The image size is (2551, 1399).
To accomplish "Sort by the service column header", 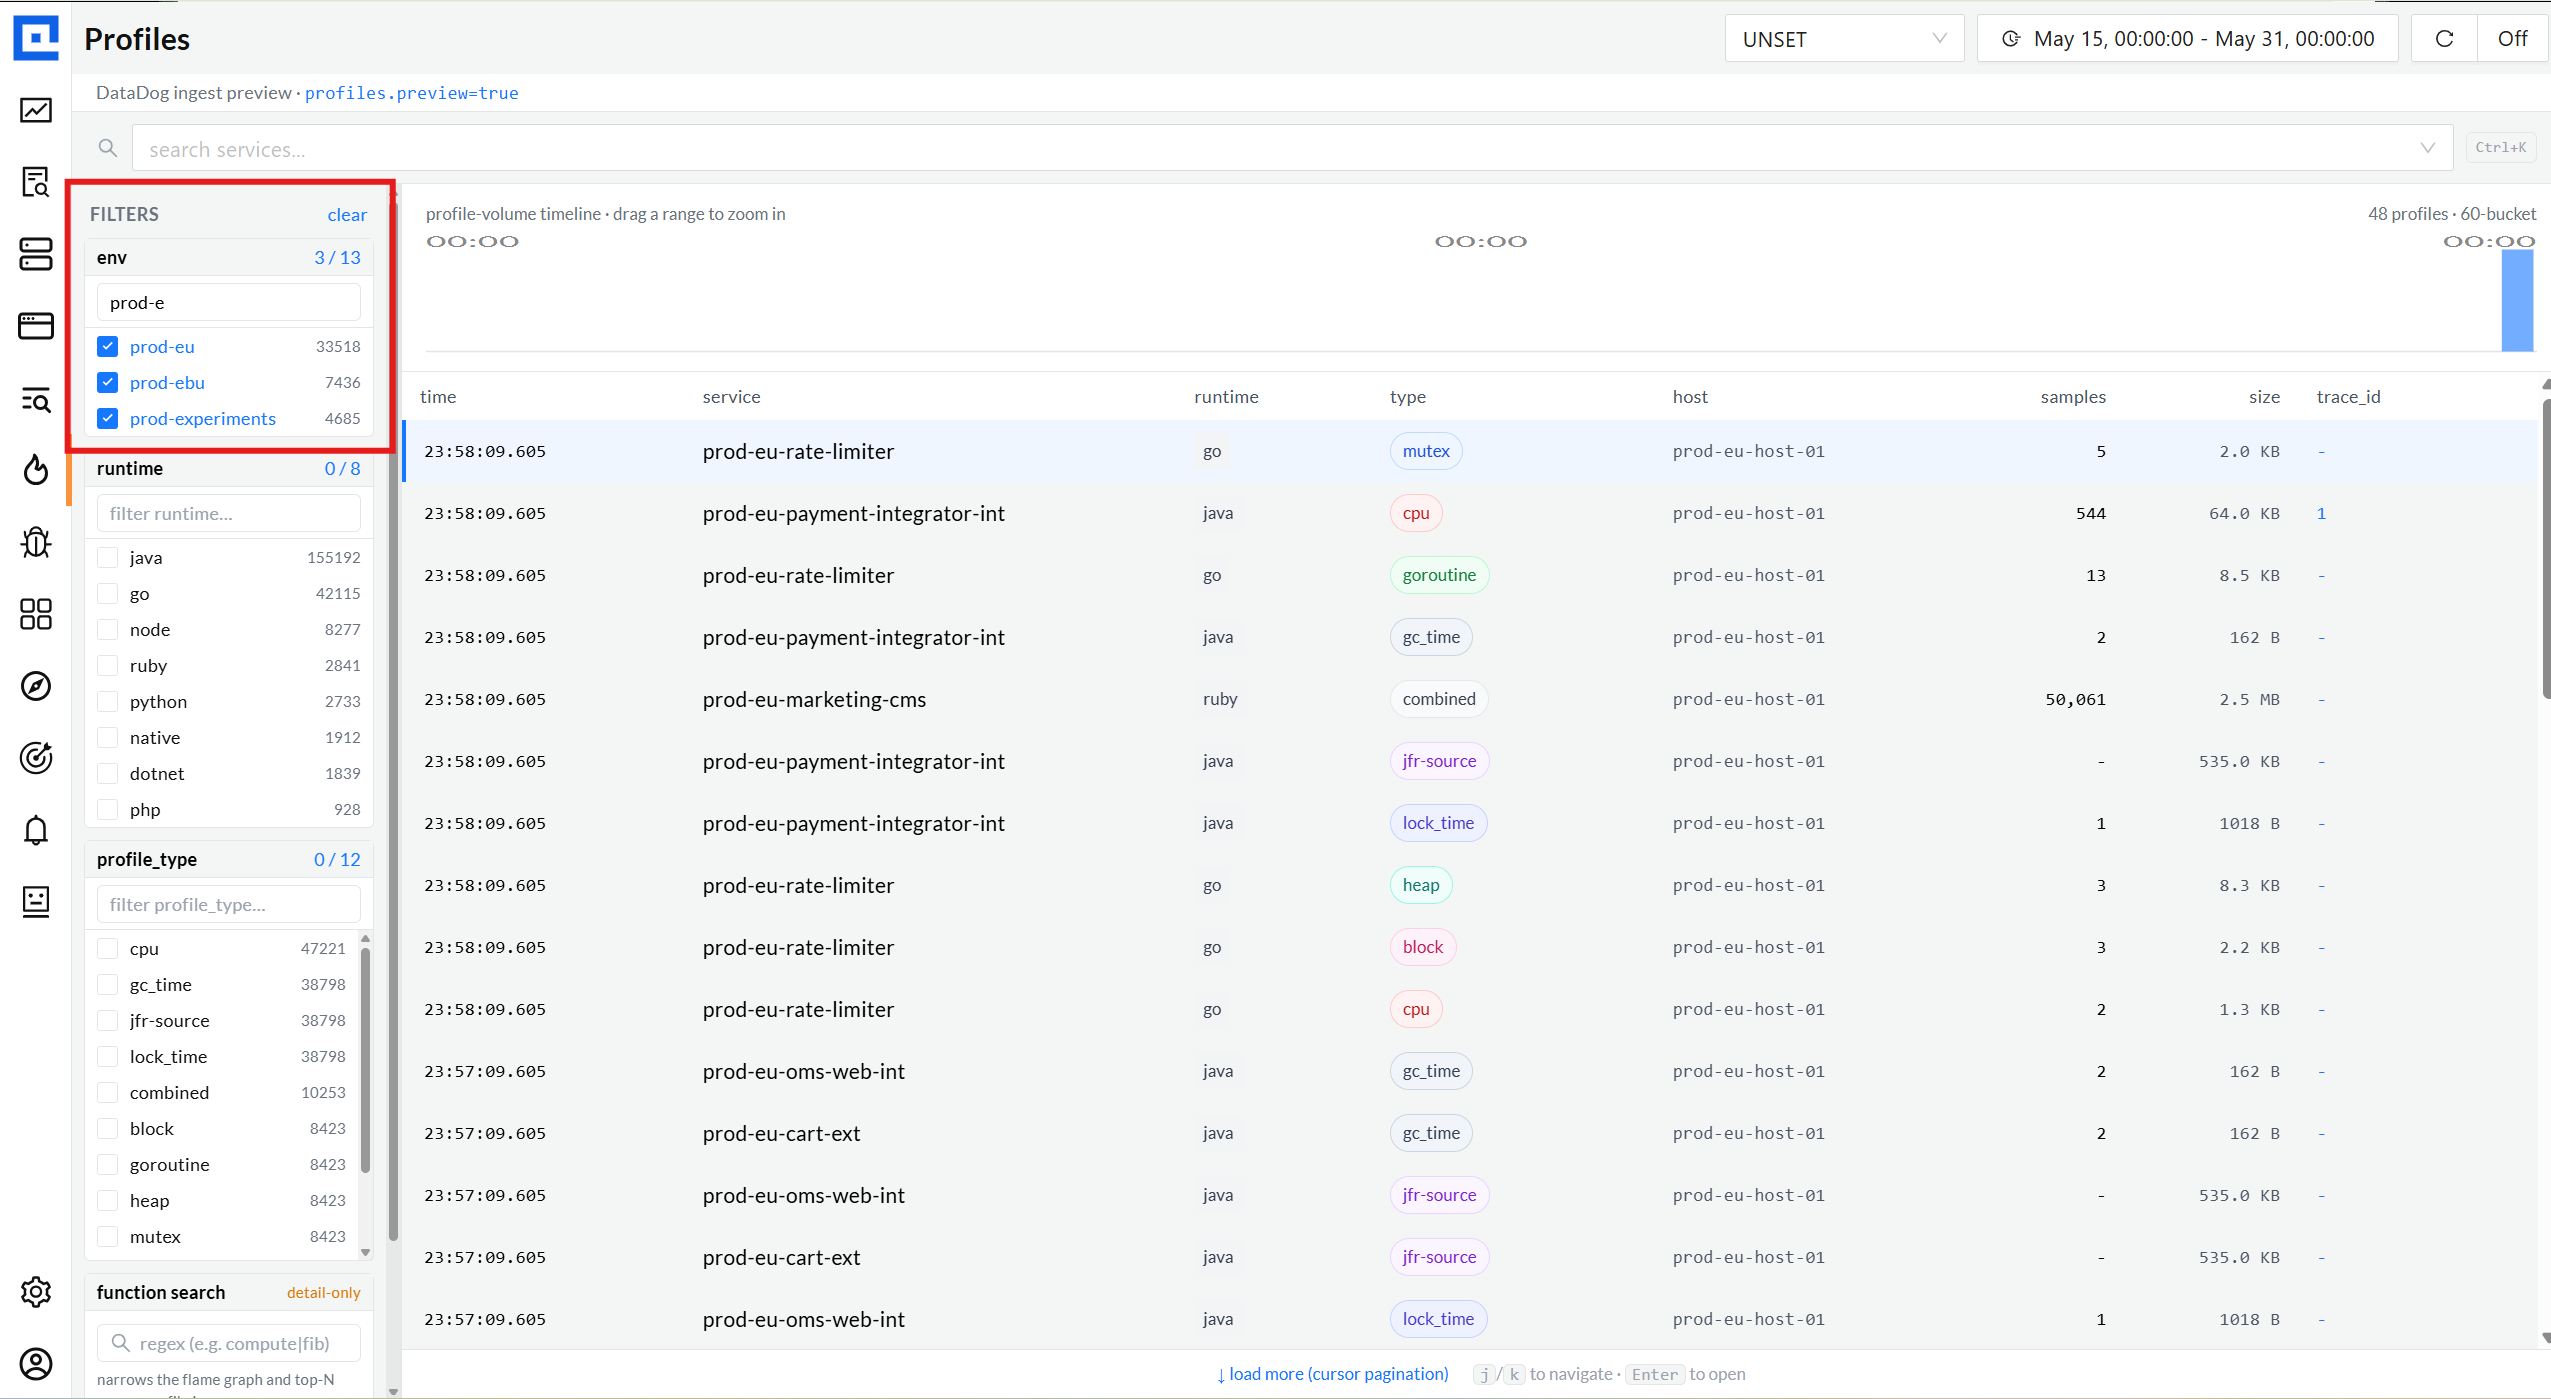I will click(731, 397).
